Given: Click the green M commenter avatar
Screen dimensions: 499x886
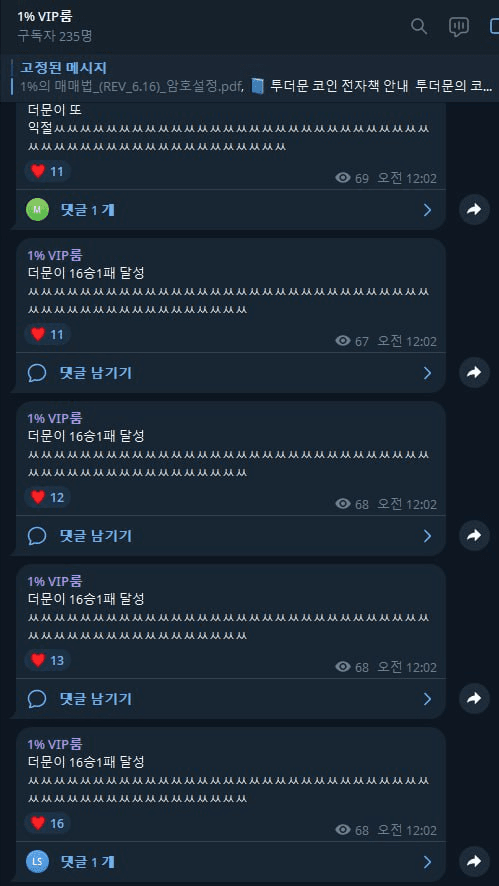Looking at the screenshot, I should (37, 210).
